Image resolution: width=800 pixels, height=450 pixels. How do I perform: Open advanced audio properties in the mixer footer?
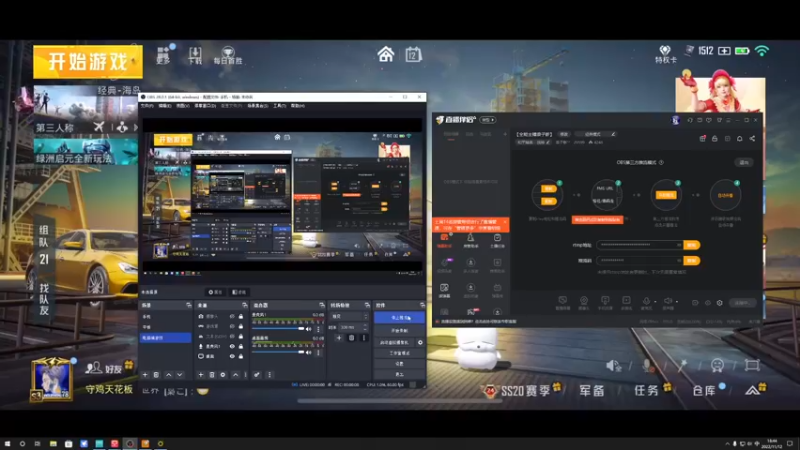257,375
